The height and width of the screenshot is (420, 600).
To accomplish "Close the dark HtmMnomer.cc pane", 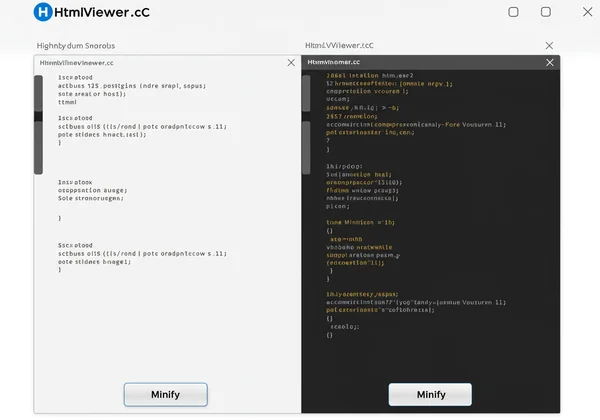I will pos(549,62).
